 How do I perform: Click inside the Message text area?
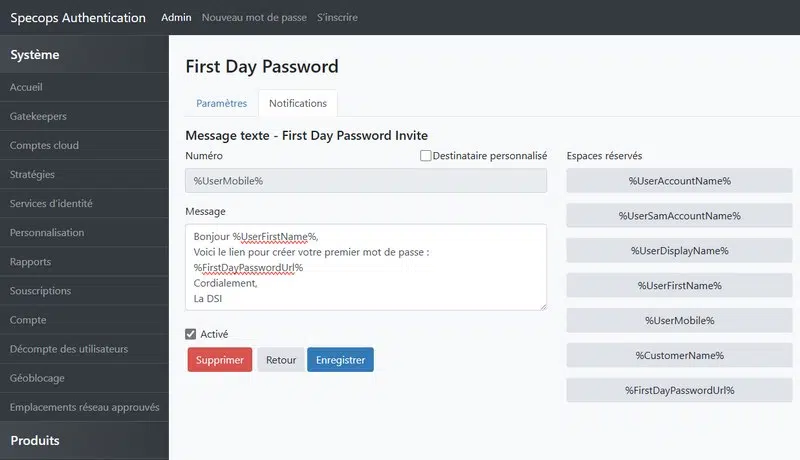pyautogui.click(x=366, y=266)
